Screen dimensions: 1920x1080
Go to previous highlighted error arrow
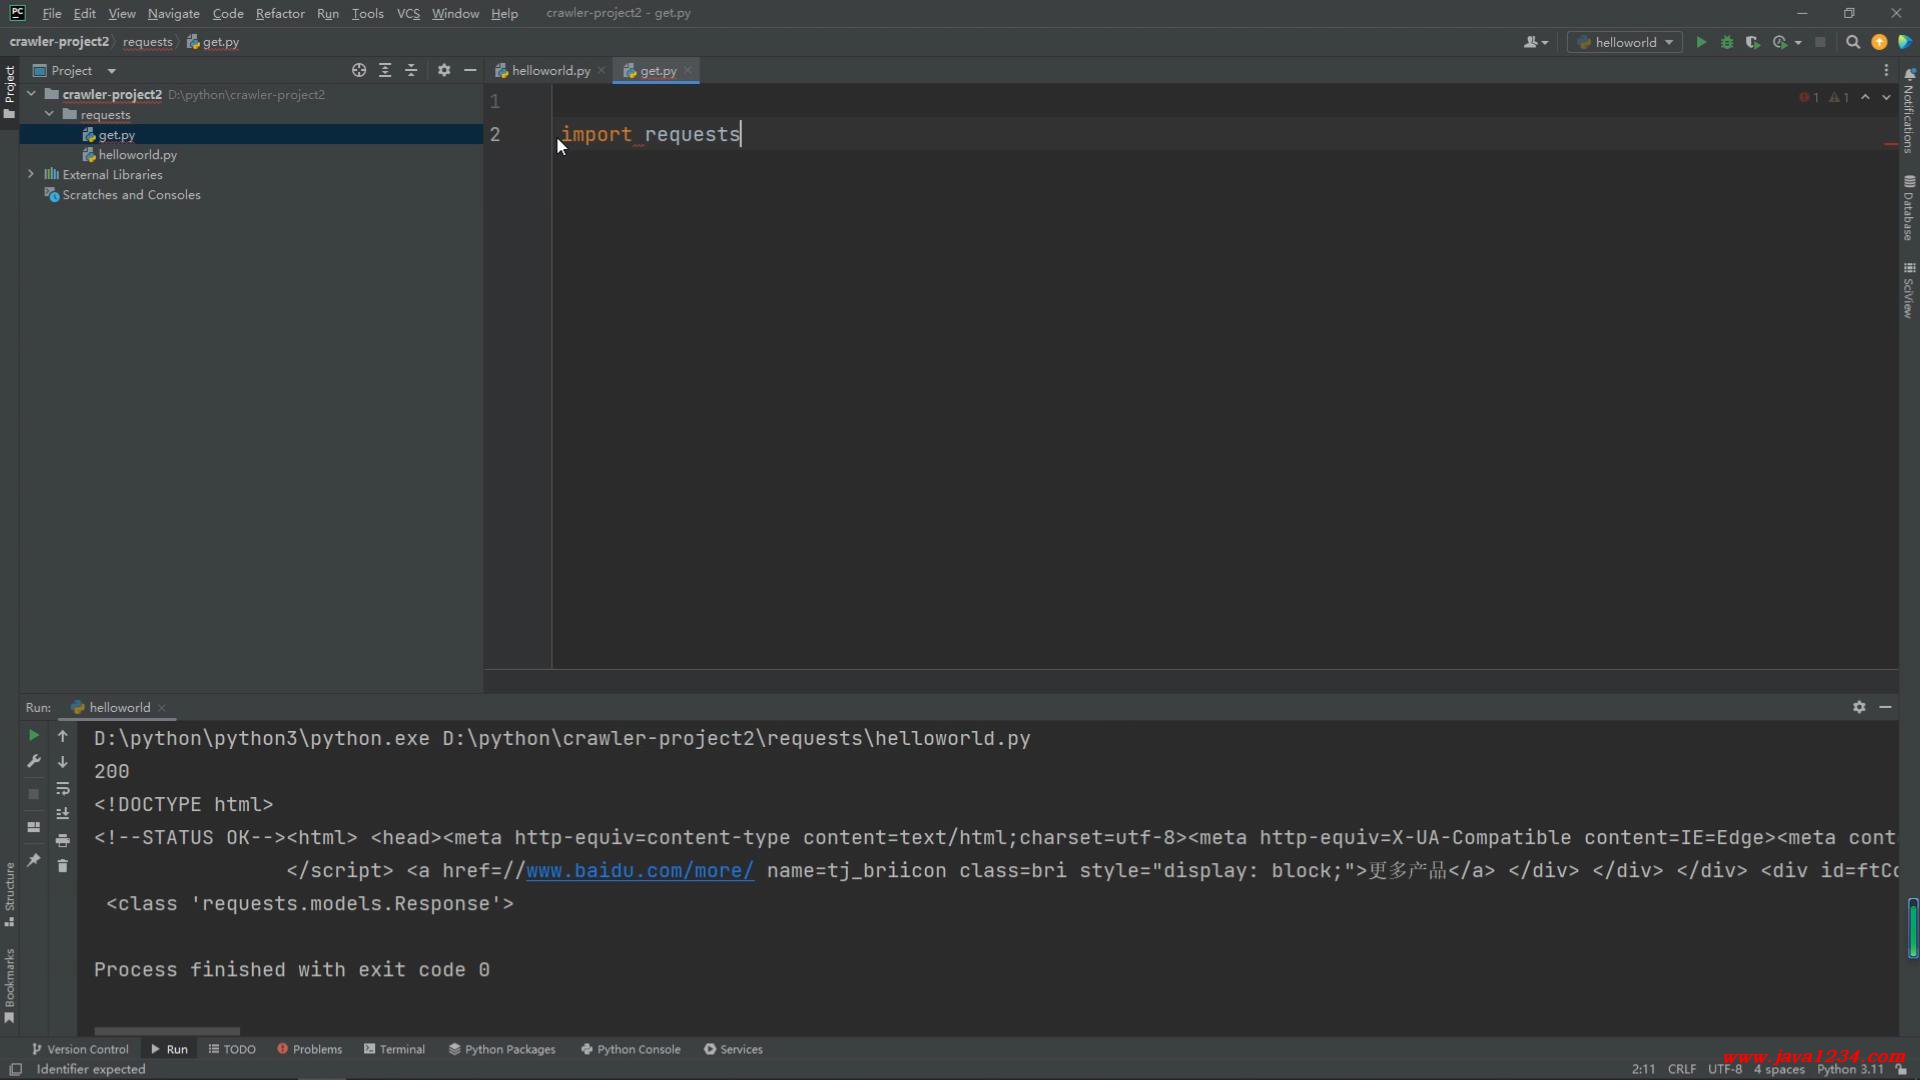[x=1865, y=97]
